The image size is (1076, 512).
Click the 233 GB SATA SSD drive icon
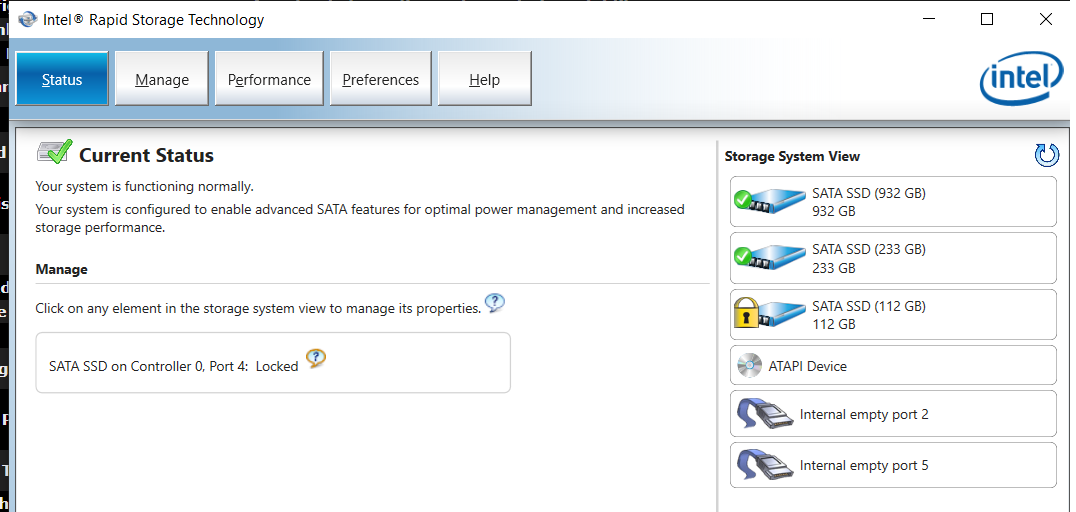coord(770,258)
